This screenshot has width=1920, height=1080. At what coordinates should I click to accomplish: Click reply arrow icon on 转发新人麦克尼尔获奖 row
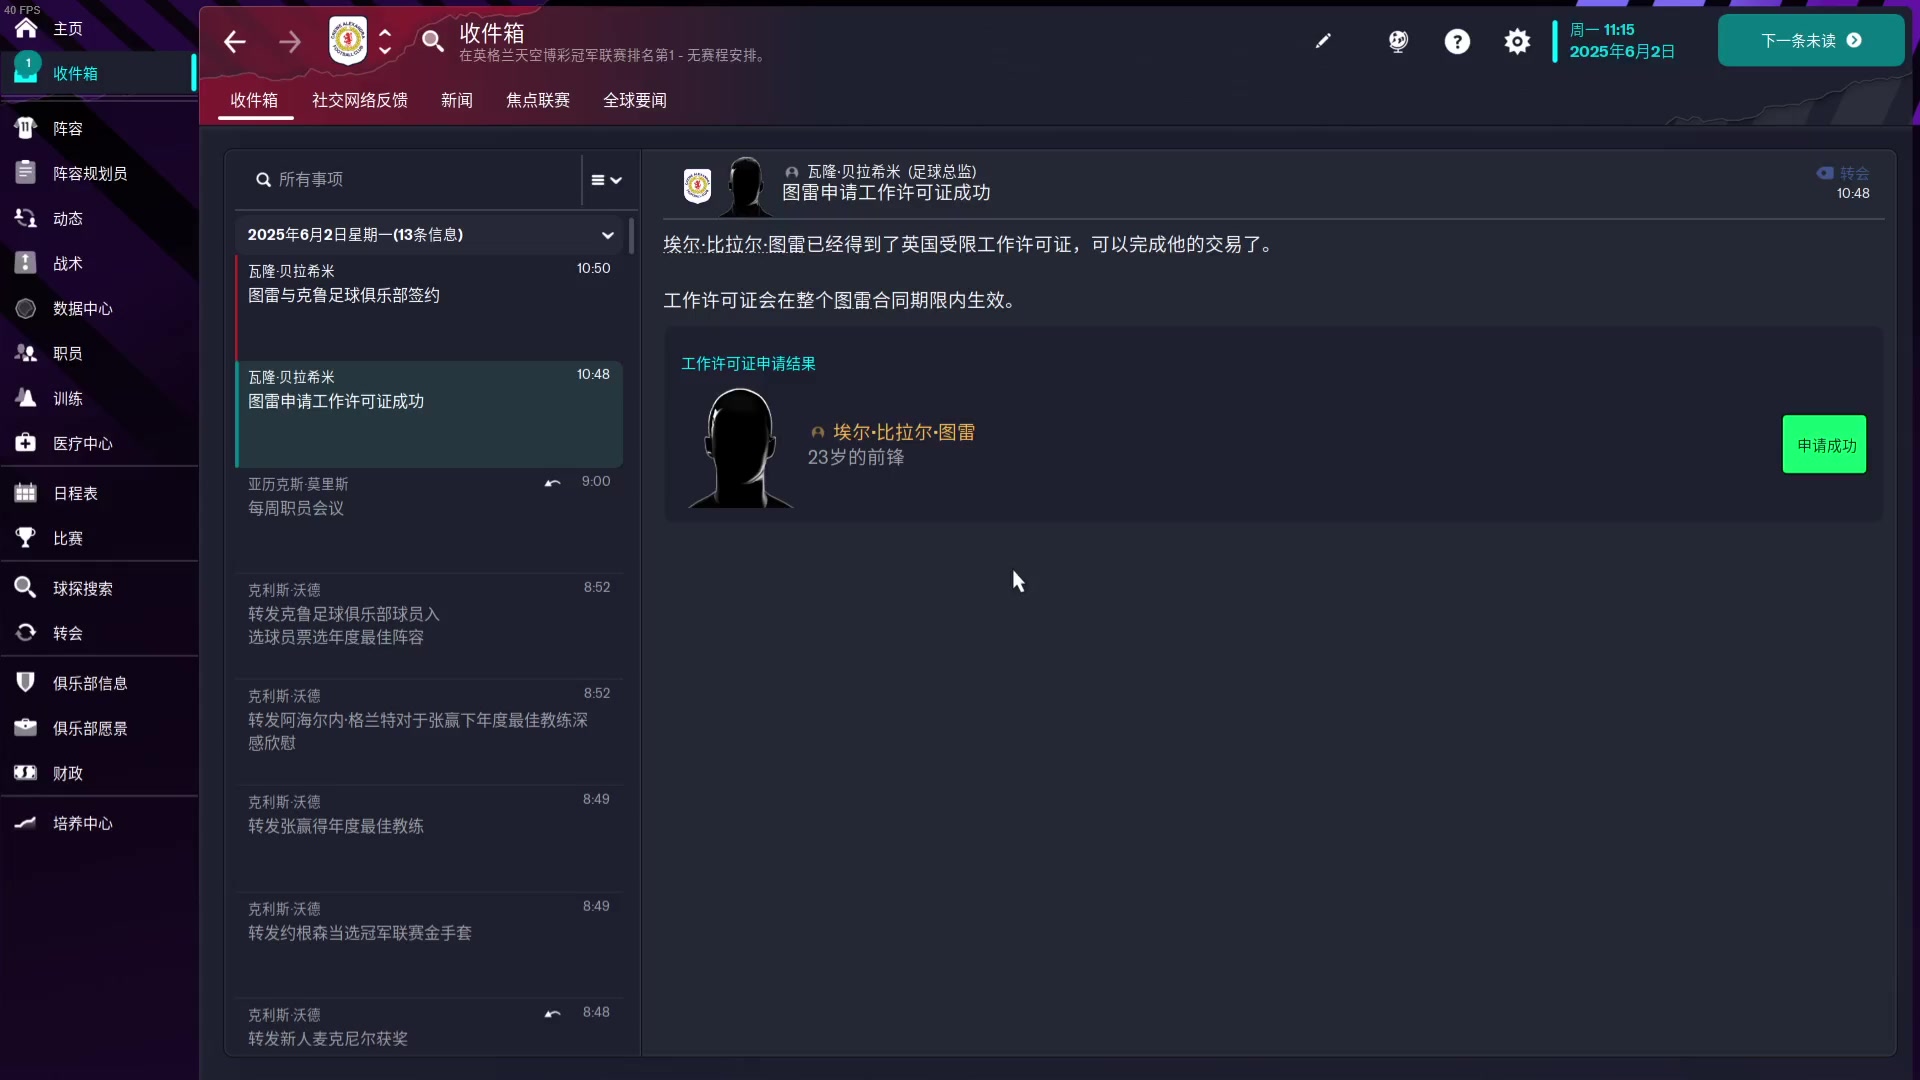(552, 1014)
